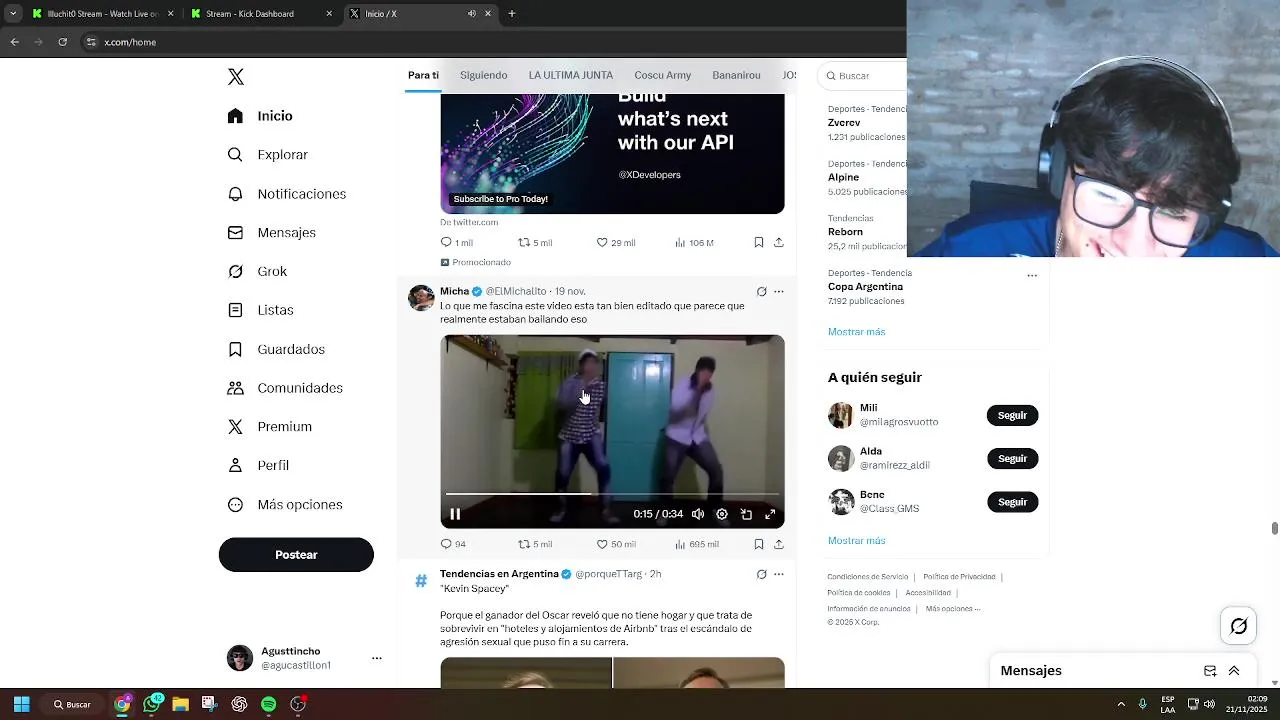This screenshot has height=720, width=1280.
Task: Switch to the Para ti tab
Action: 423,75
